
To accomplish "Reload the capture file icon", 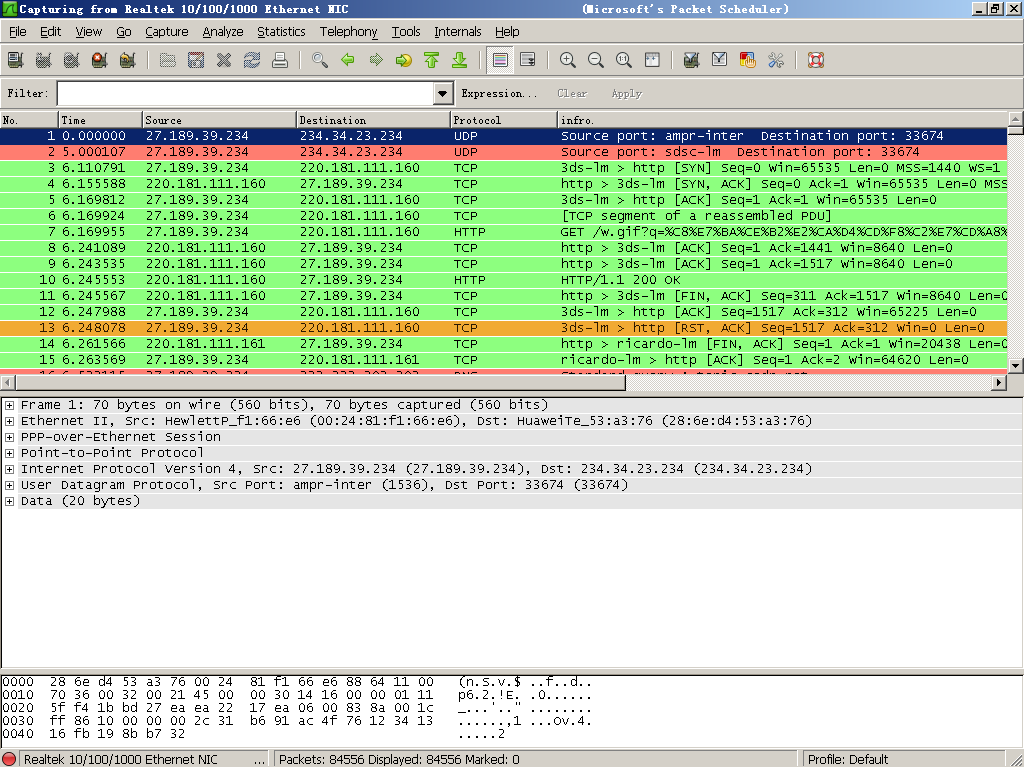I will click(x=252, y=60).
